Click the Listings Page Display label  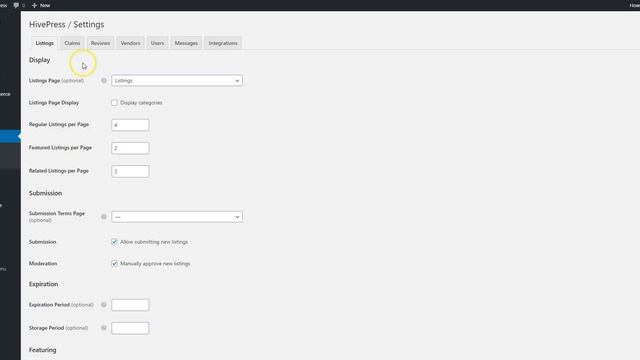[54, 103]
